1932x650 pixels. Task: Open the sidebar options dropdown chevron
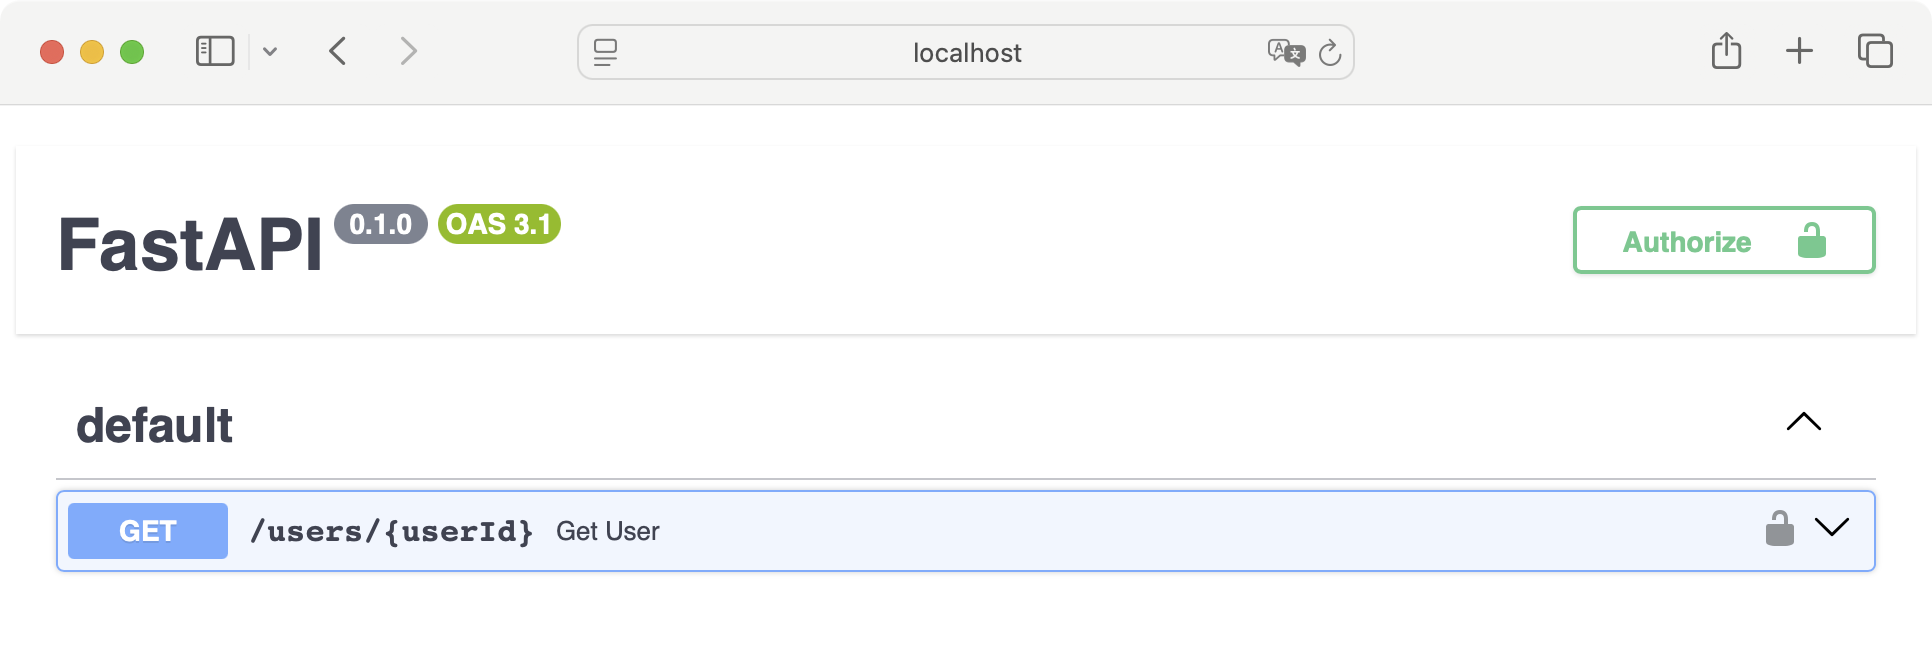point(270,52)
